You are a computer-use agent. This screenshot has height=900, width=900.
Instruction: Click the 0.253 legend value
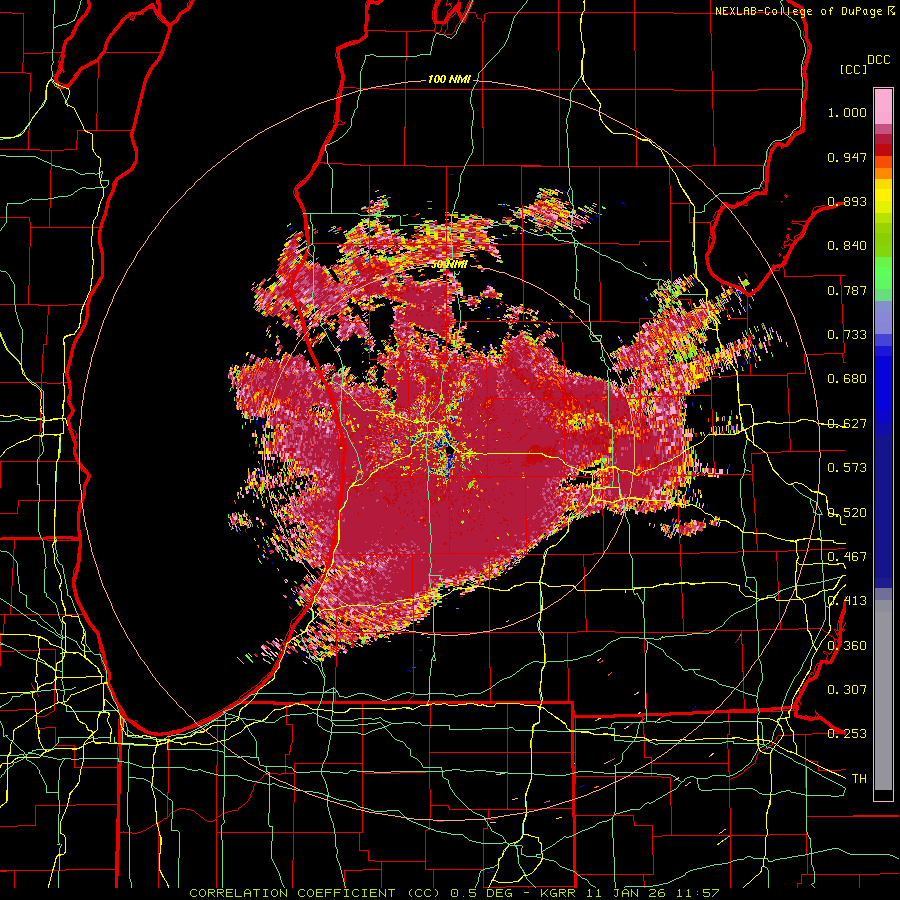tap(847, 734)
